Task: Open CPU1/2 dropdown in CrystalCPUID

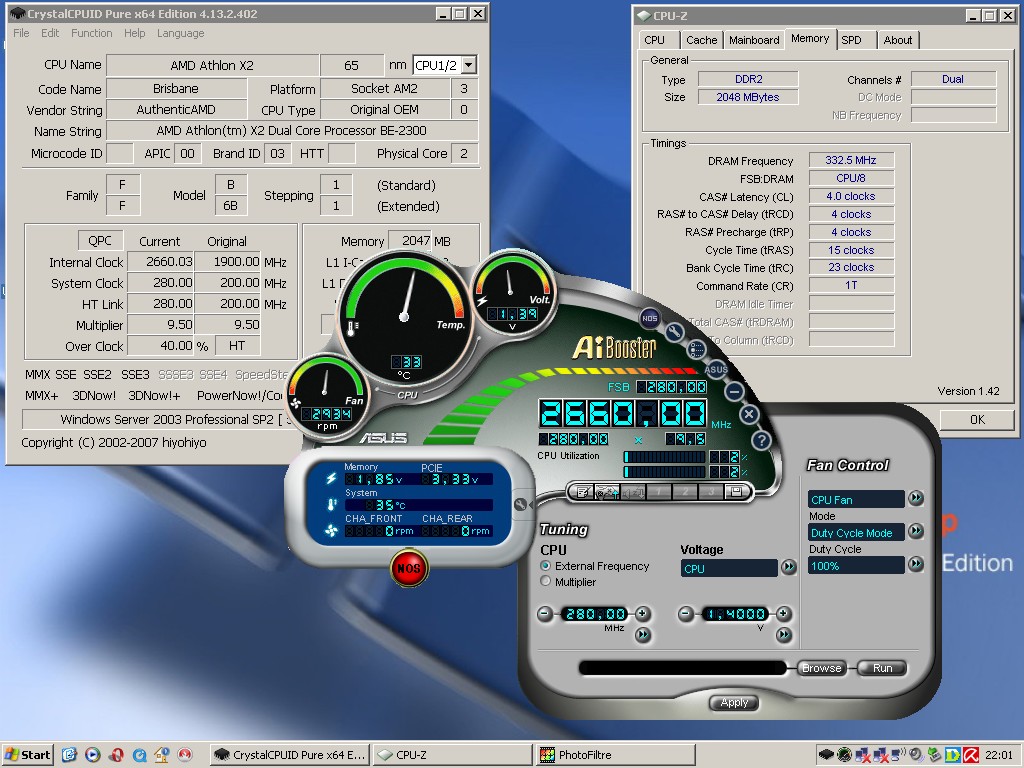Action: click(x=469, y=65)
